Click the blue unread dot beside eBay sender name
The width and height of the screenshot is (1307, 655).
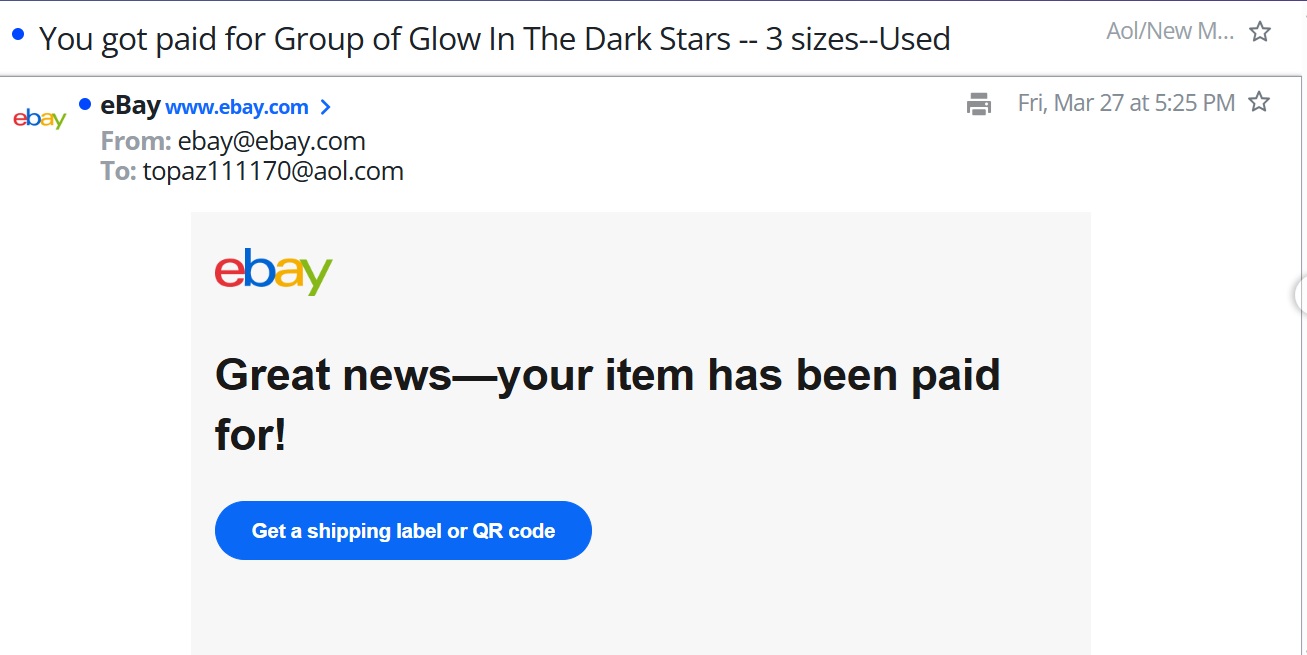(x=85, y=104)
